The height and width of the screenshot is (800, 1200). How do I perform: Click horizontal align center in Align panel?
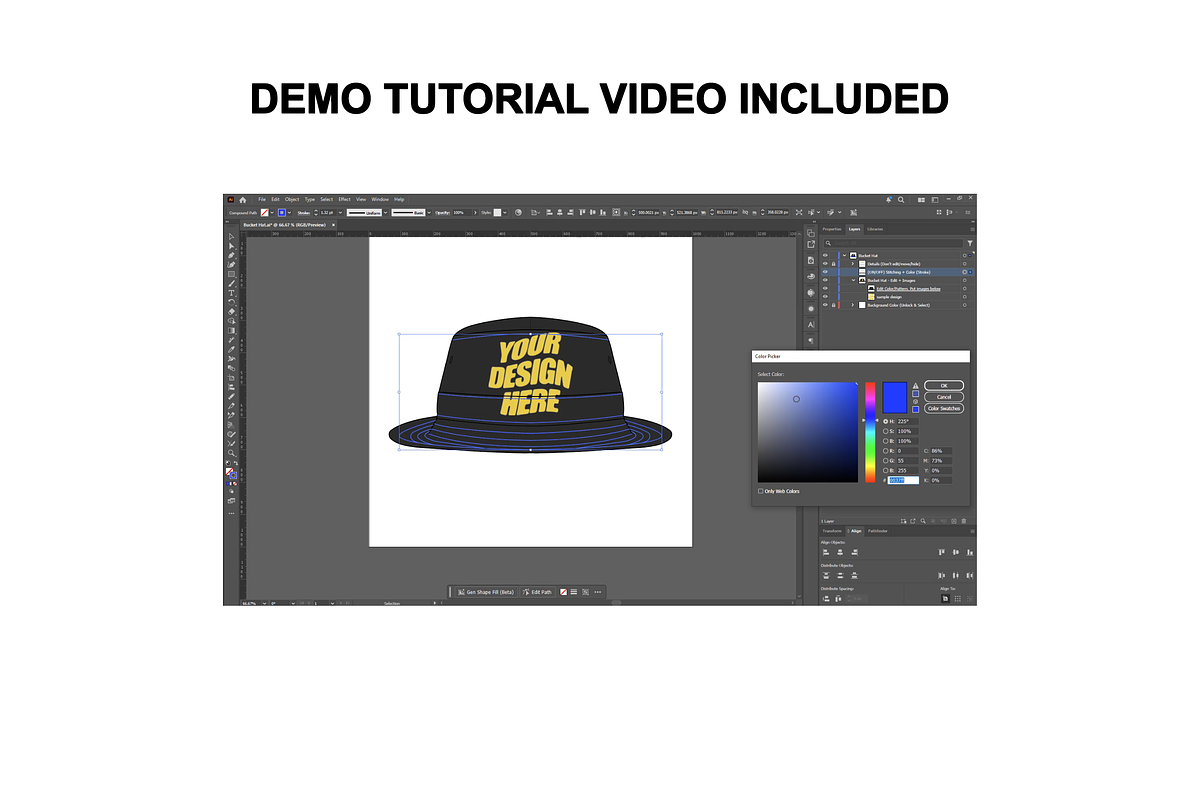point(840,552)
